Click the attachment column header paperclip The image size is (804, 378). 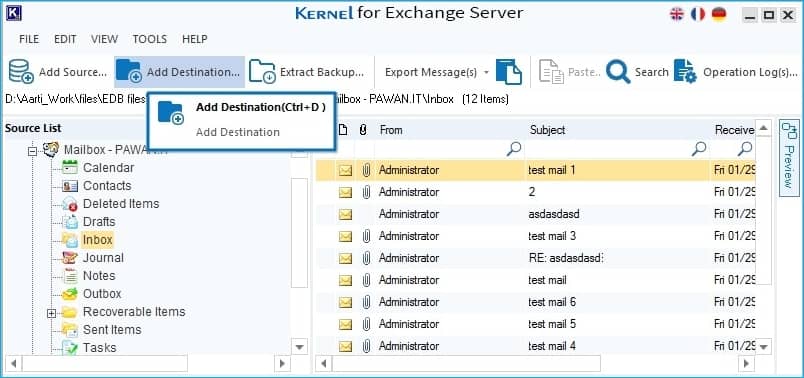[363, 130]
